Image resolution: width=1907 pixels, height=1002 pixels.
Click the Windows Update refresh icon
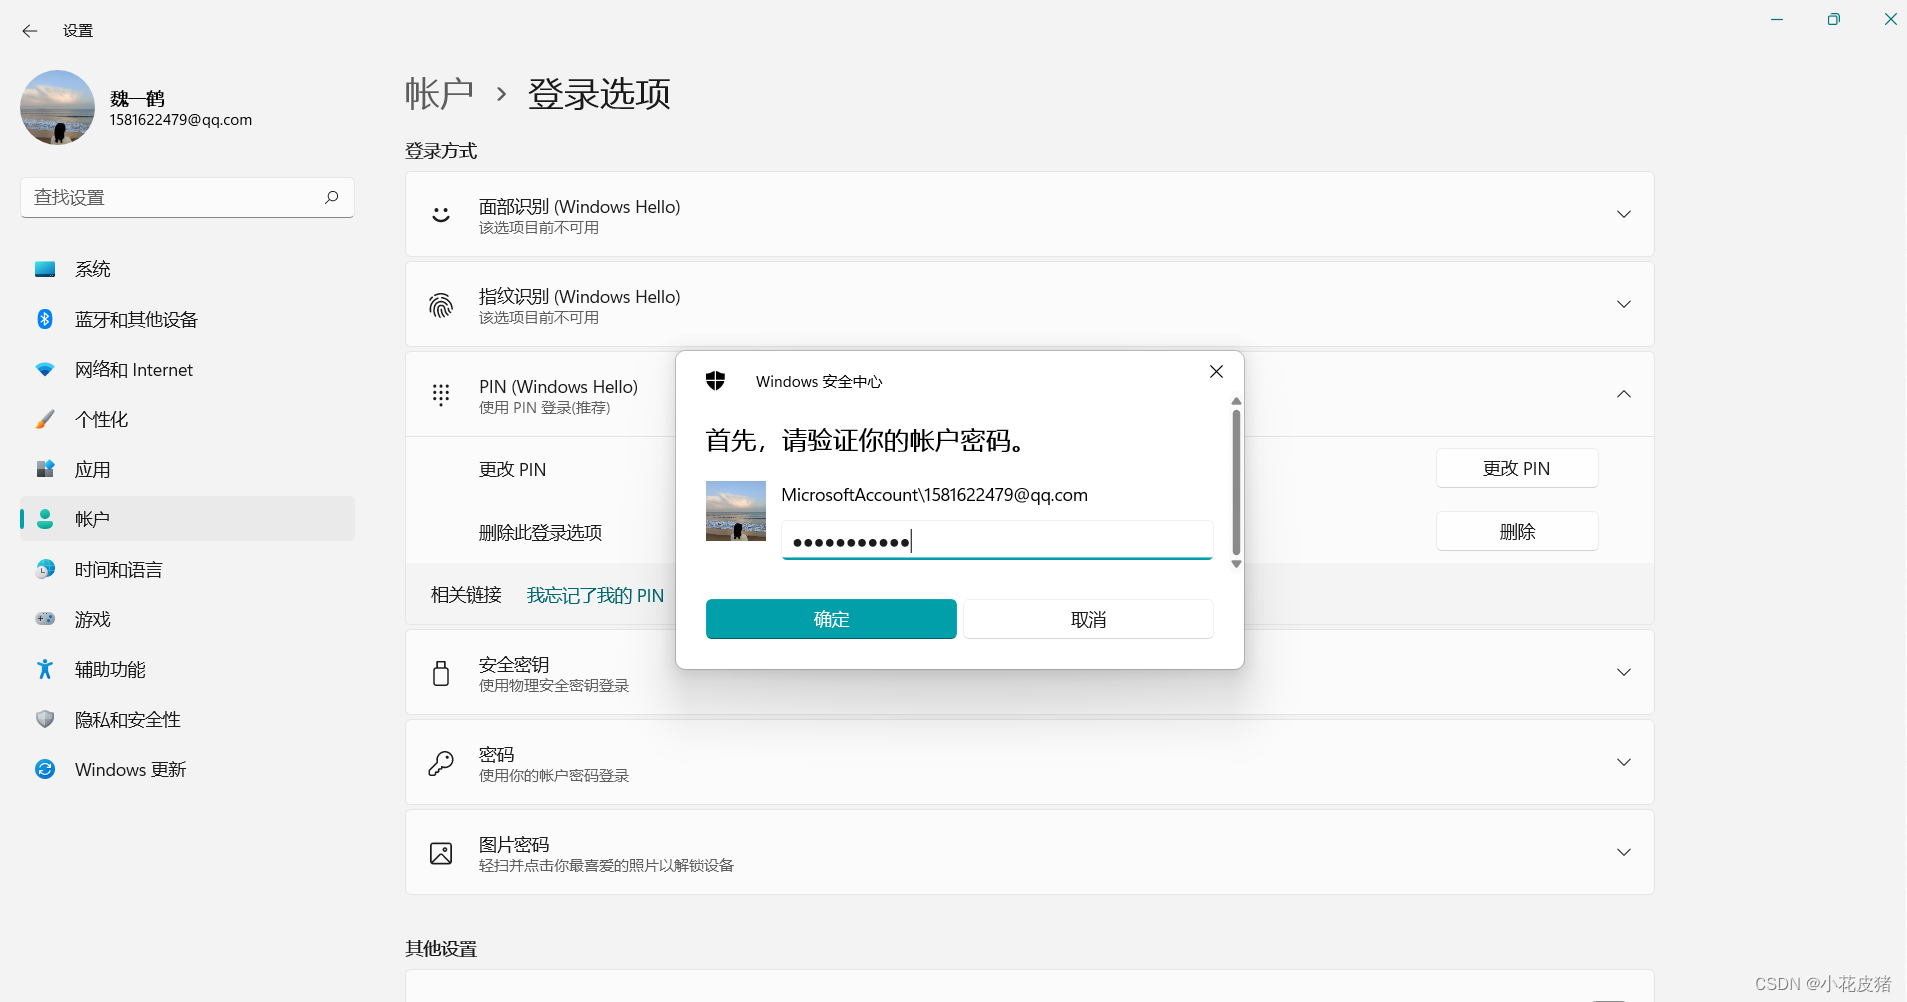[x=45, y=769]
